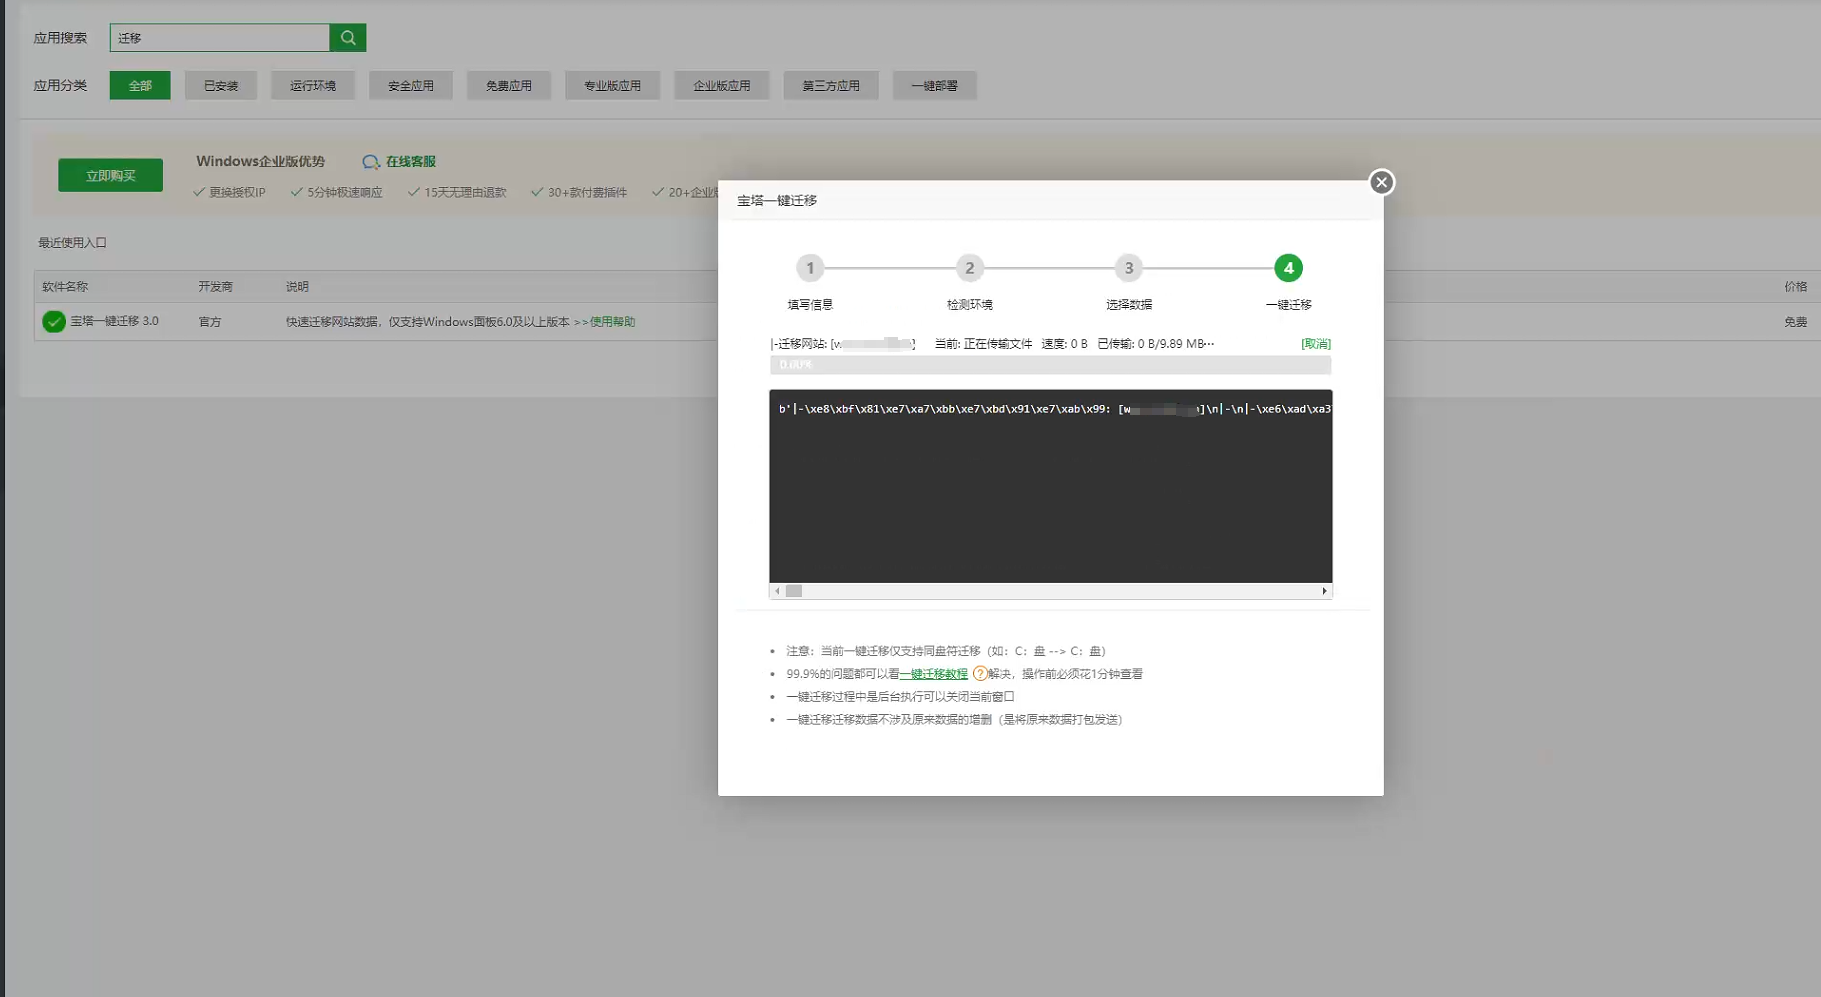Click the 价格 column header
1821x997 pixels.
(x=1795, y=287)
